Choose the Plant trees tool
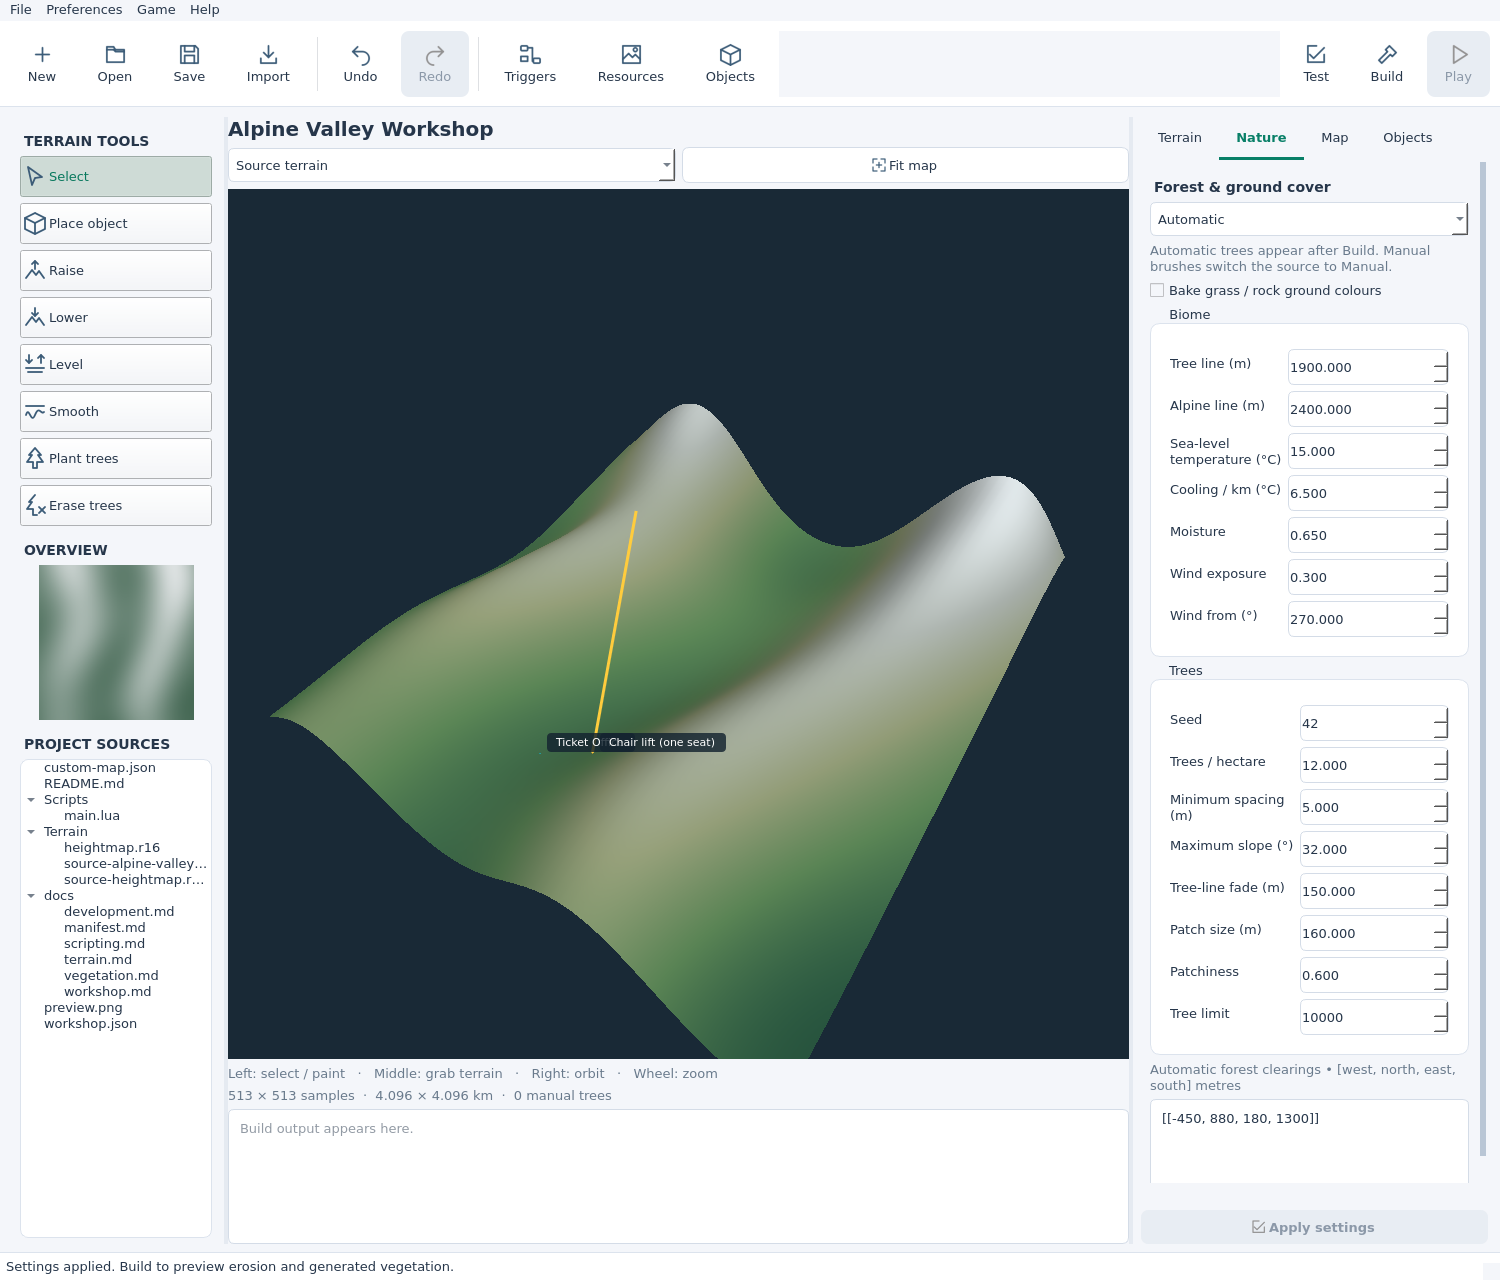This screenshot has height=1280, width=1500. tap(116, 458)
